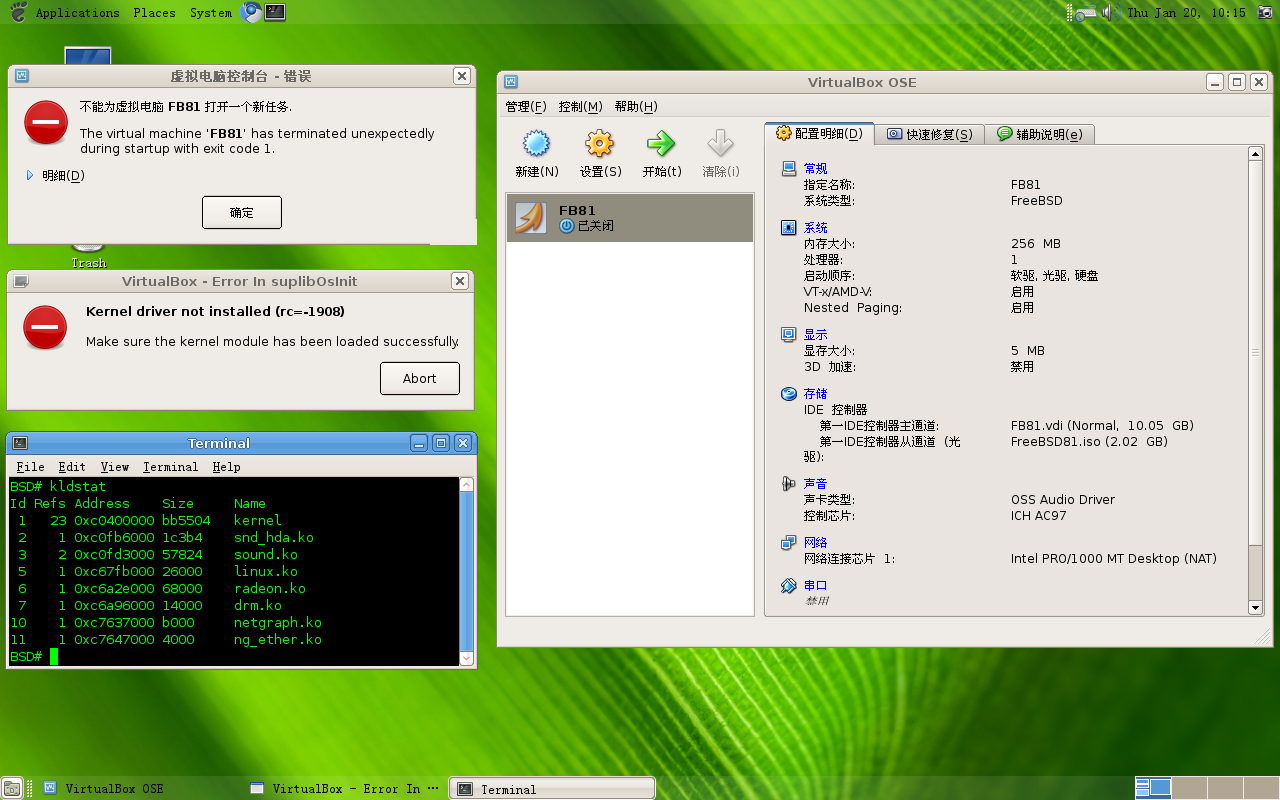
Task: Open the 显示 display settings link
Action: pyautogui.click(x=816, y=335)
